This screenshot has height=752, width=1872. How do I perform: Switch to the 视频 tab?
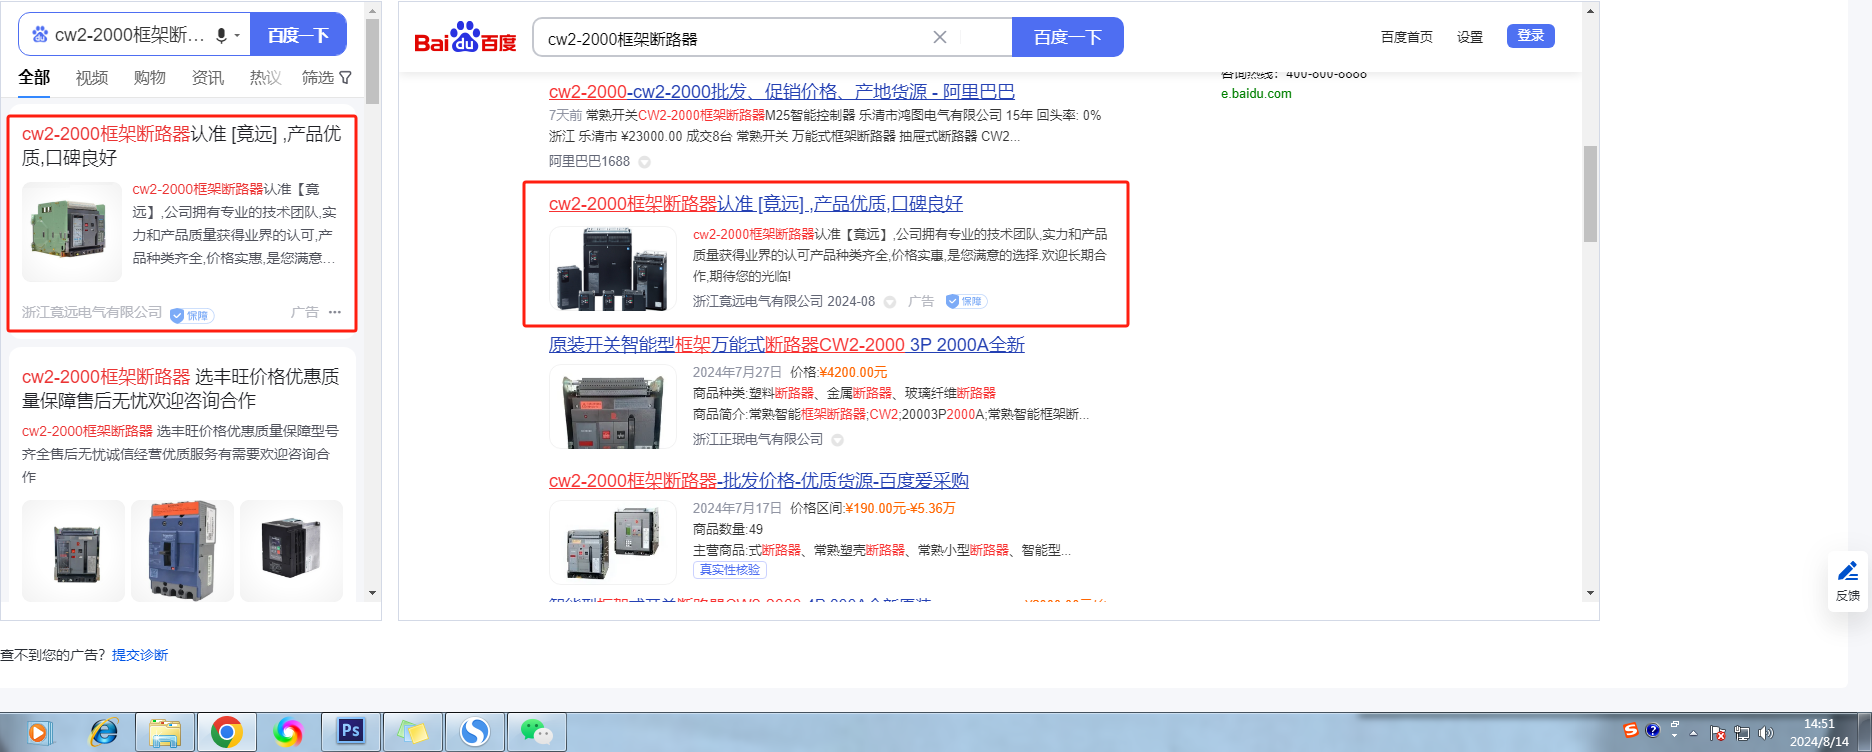92,77
